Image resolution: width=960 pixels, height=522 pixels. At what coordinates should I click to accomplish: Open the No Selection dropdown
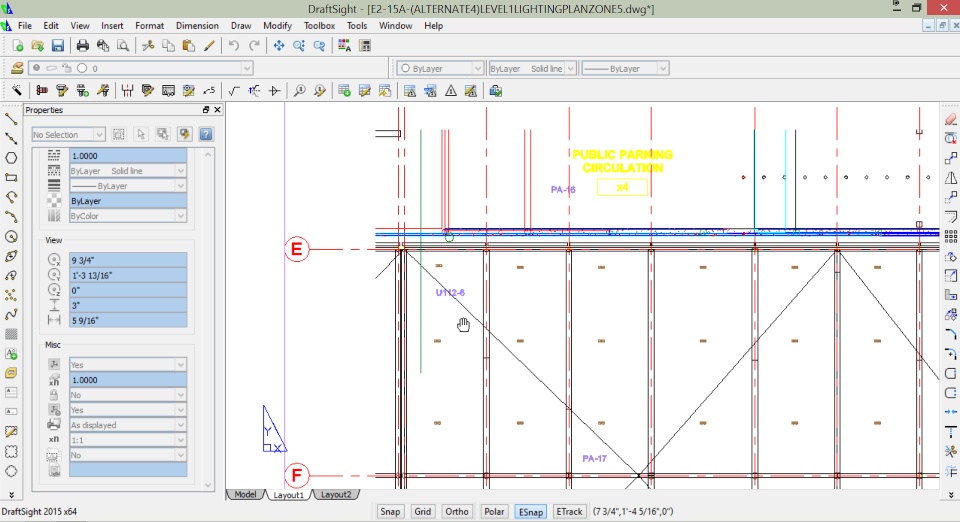pyautogui.click(x=68, y=134)
